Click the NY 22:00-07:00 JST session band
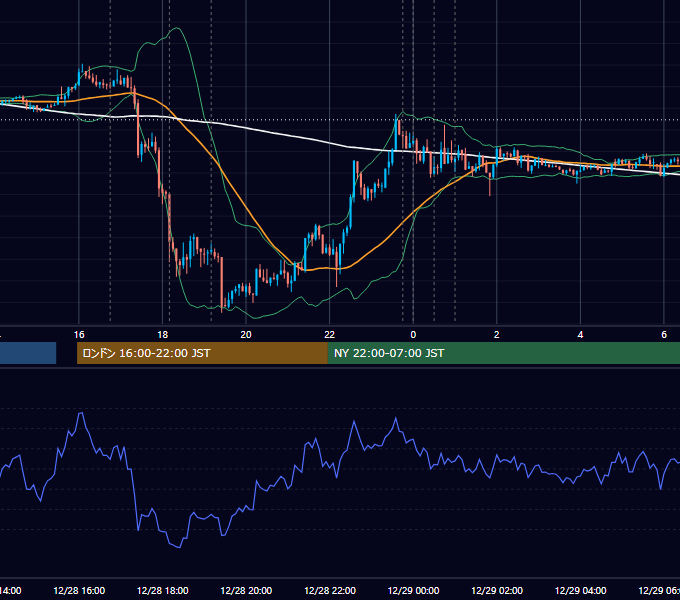The width and height of the screenshot is (680, 600). point(503,353)
